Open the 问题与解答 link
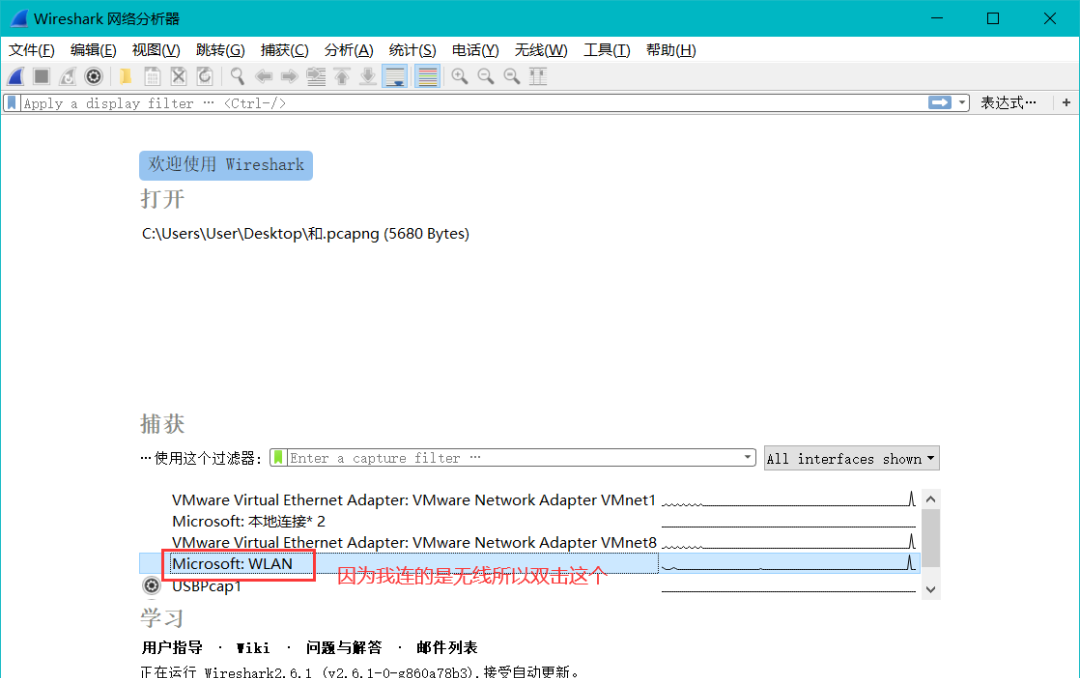The image size is (1080, 678). (344, 648)
